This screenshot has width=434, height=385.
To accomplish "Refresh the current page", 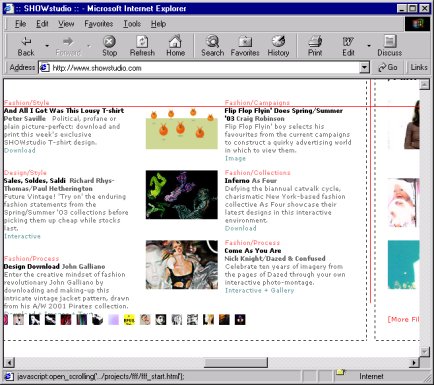I will pyautogui.click(x=142, y=46).
